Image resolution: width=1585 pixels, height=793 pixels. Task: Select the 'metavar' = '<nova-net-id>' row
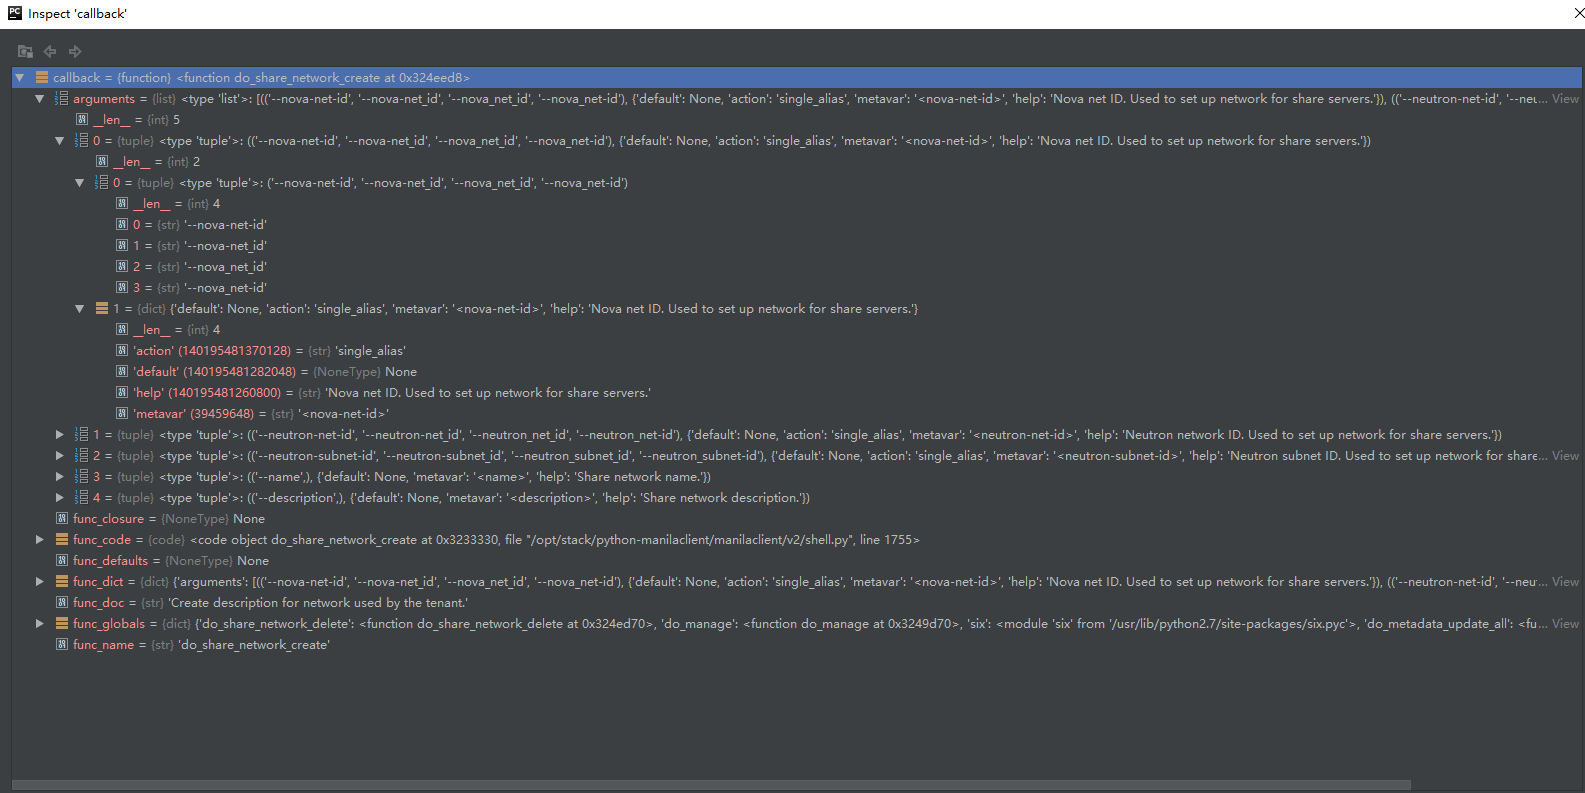tap(797, 413)
